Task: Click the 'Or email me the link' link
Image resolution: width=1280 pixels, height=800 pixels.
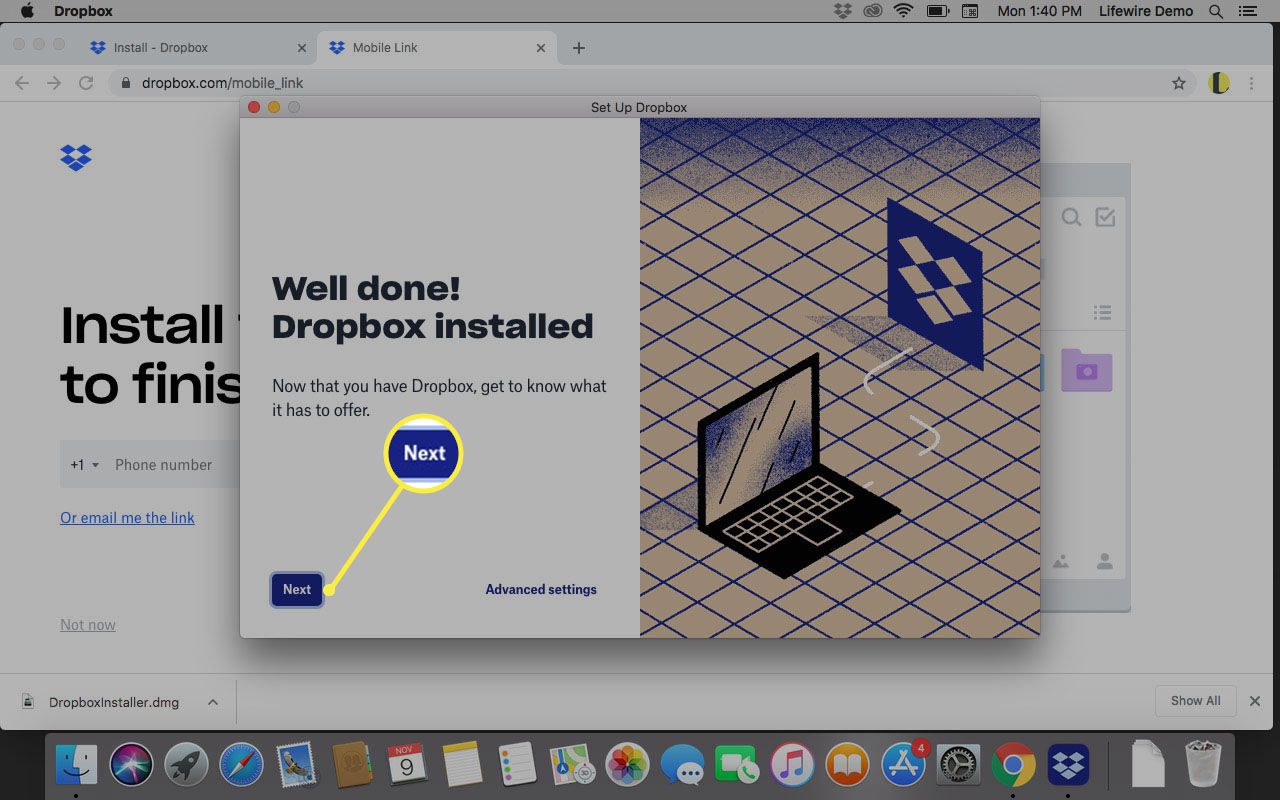Action: [127, 517]
